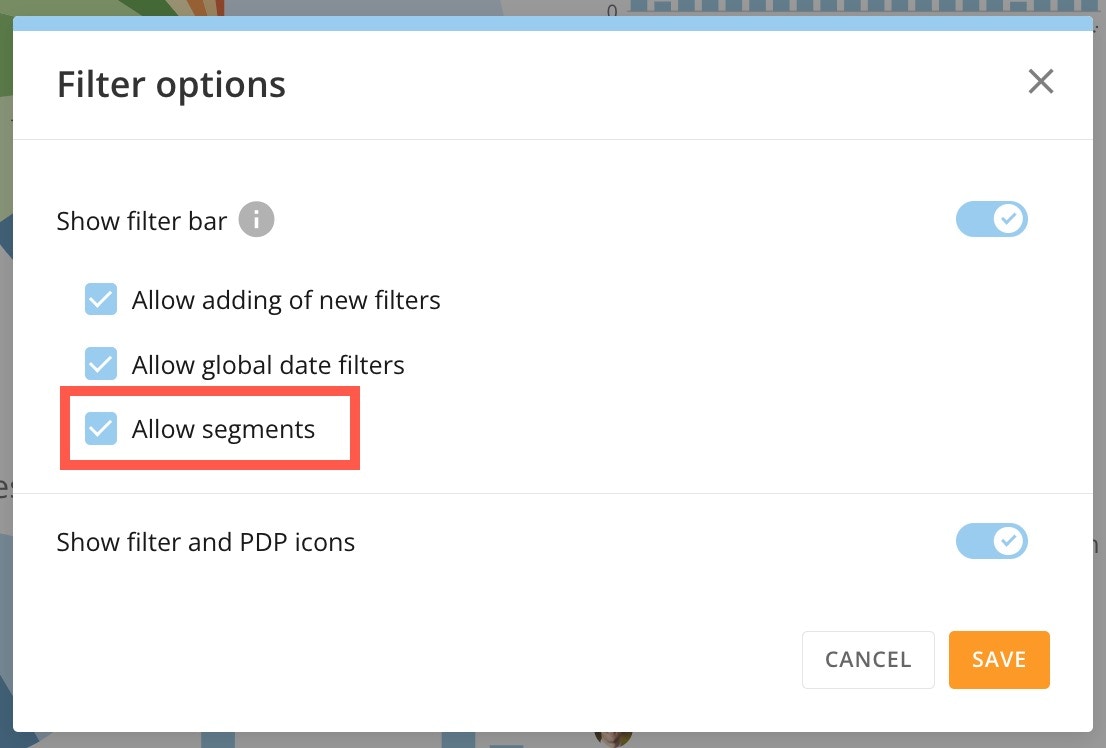Turn off Show filter and PDP icons

pos(992,541)
